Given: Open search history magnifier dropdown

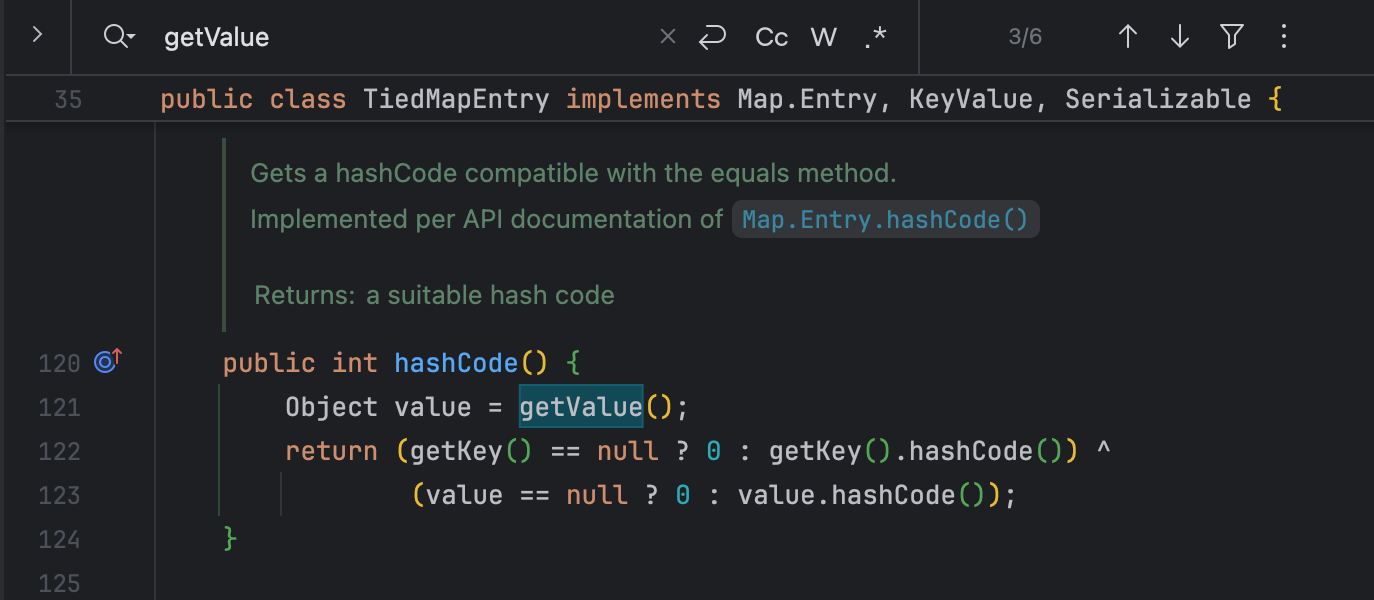Looking at the screenshot, I should (x=119, y=37).
